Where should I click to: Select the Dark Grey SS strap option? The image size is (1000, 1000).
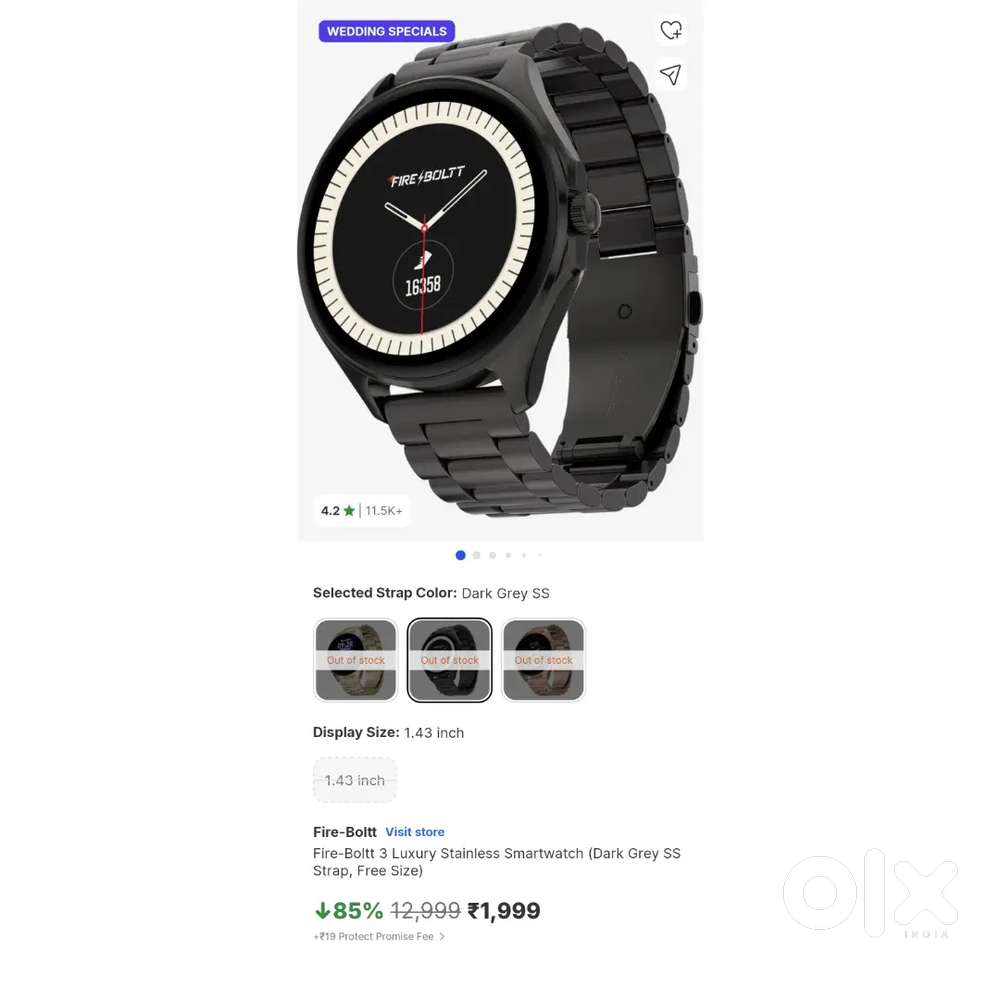(x=450, y=660)
